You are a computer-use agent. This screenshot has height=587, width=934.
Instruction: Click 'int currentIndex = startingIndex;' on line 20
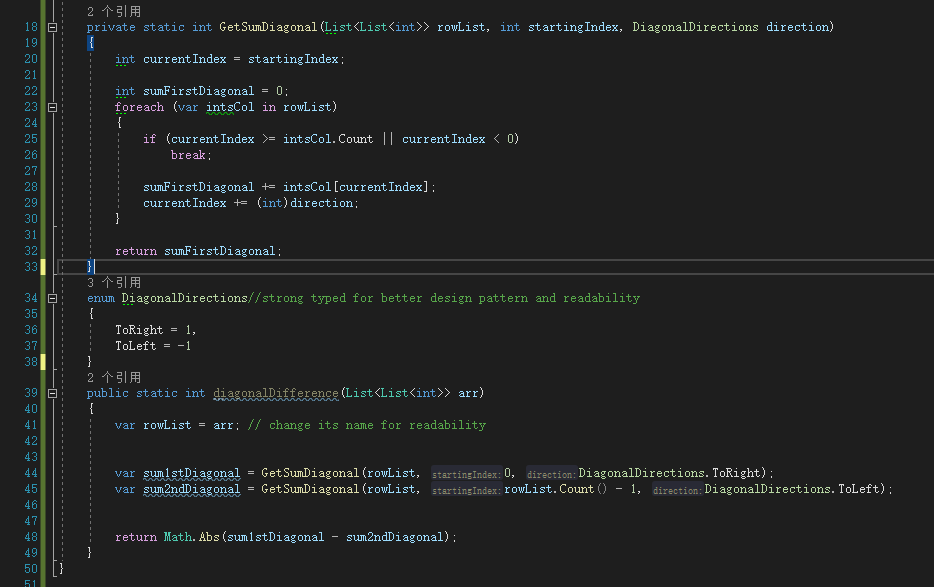click(230, 59)
